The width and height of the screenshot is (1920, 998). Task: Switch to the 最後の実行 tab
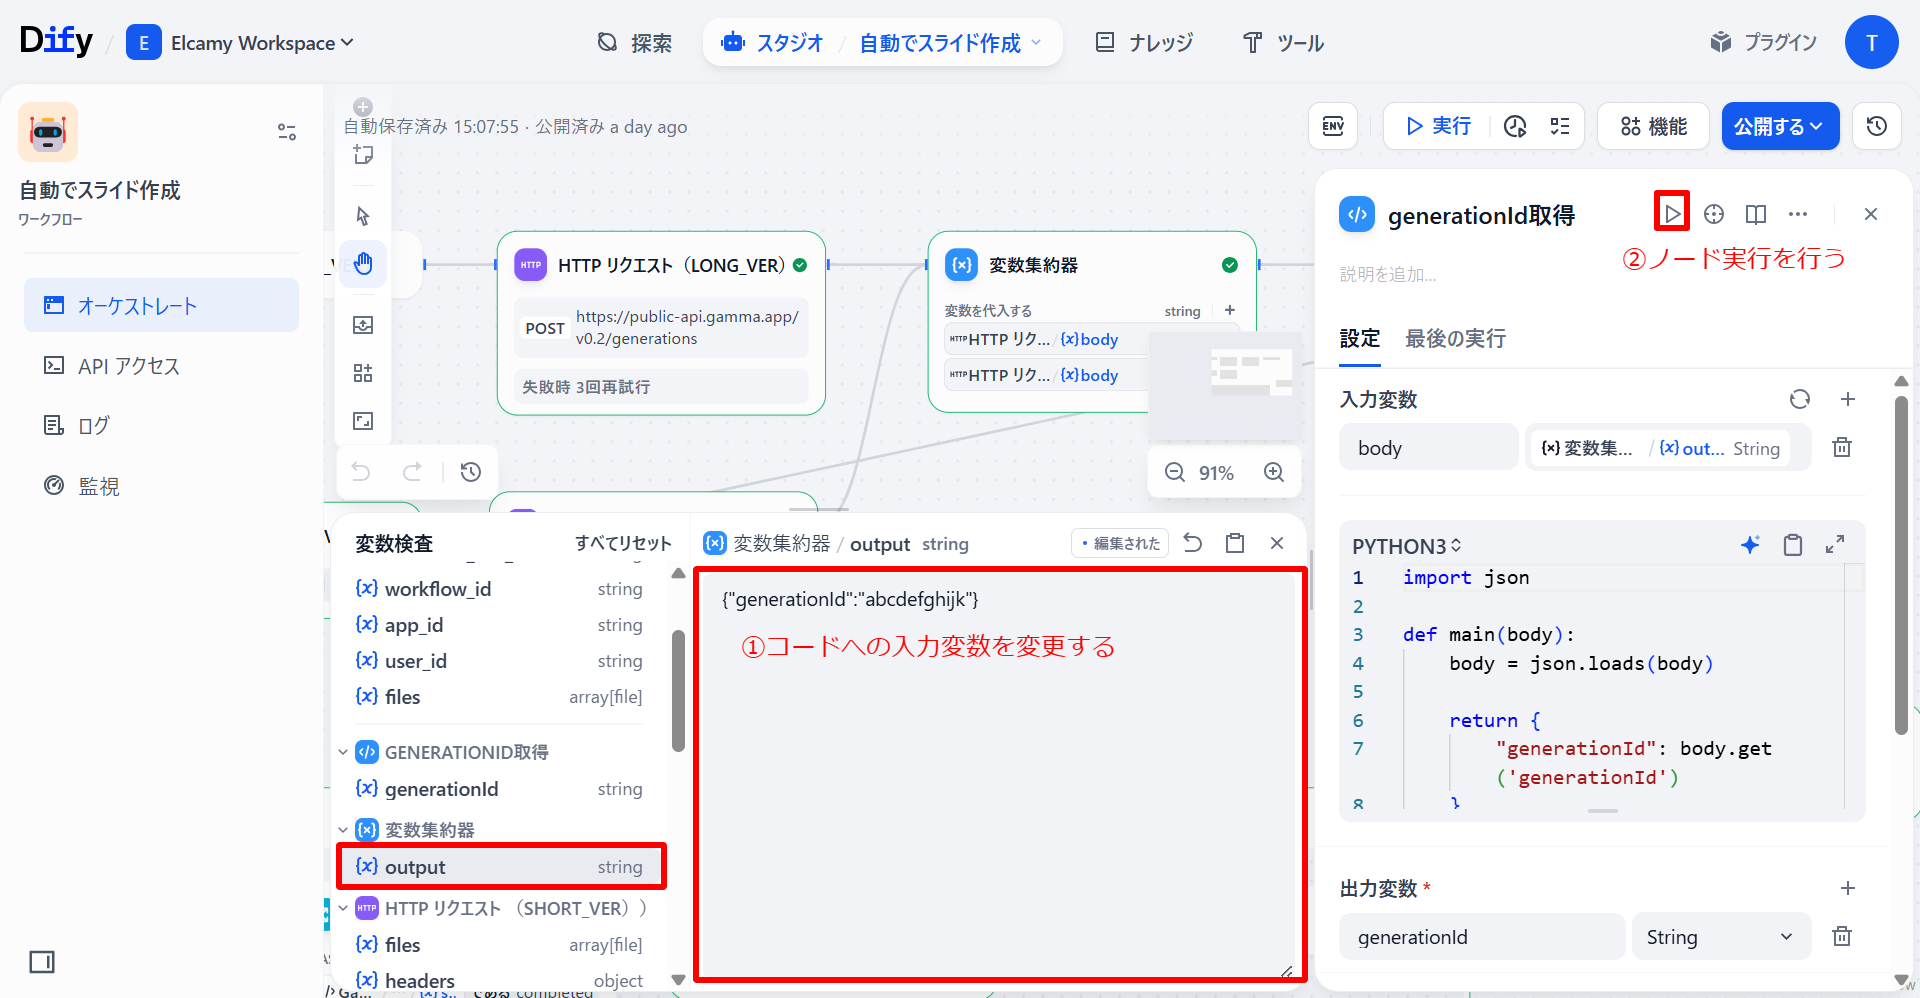point(1455,339)
